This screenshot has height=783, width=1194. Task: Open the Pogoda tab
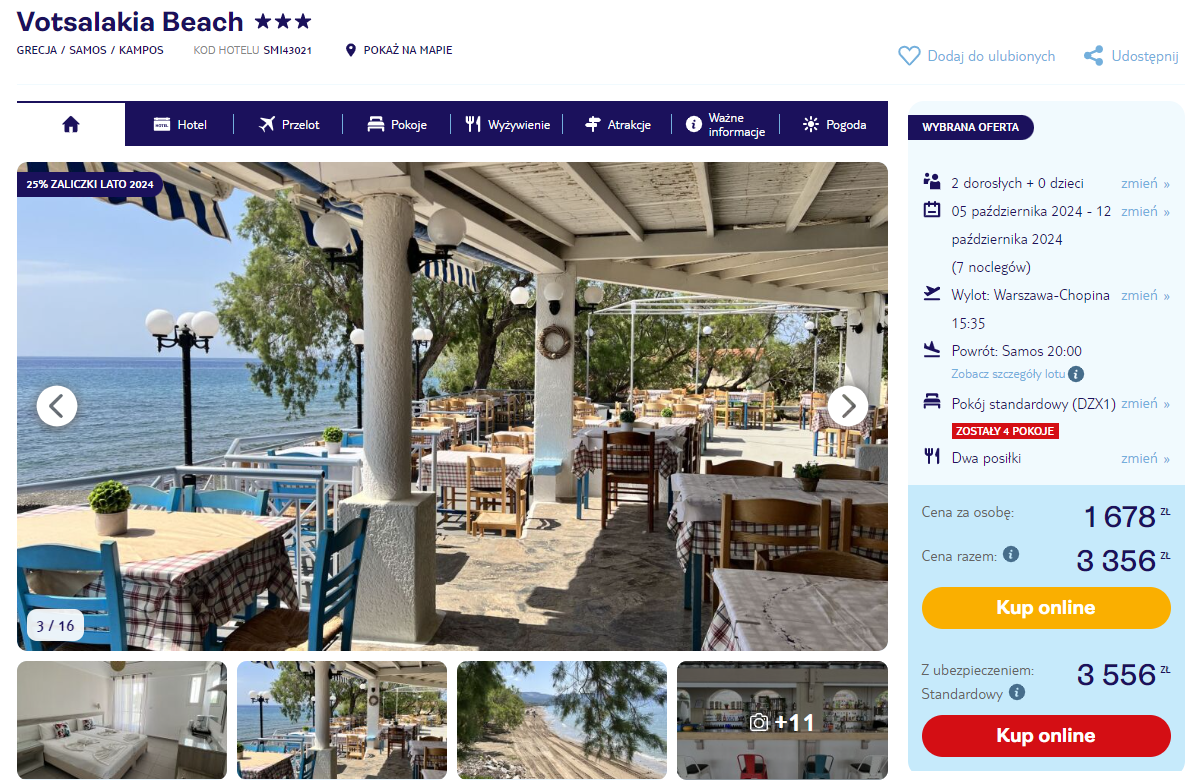pyautogui.click(x=835, y=124)
